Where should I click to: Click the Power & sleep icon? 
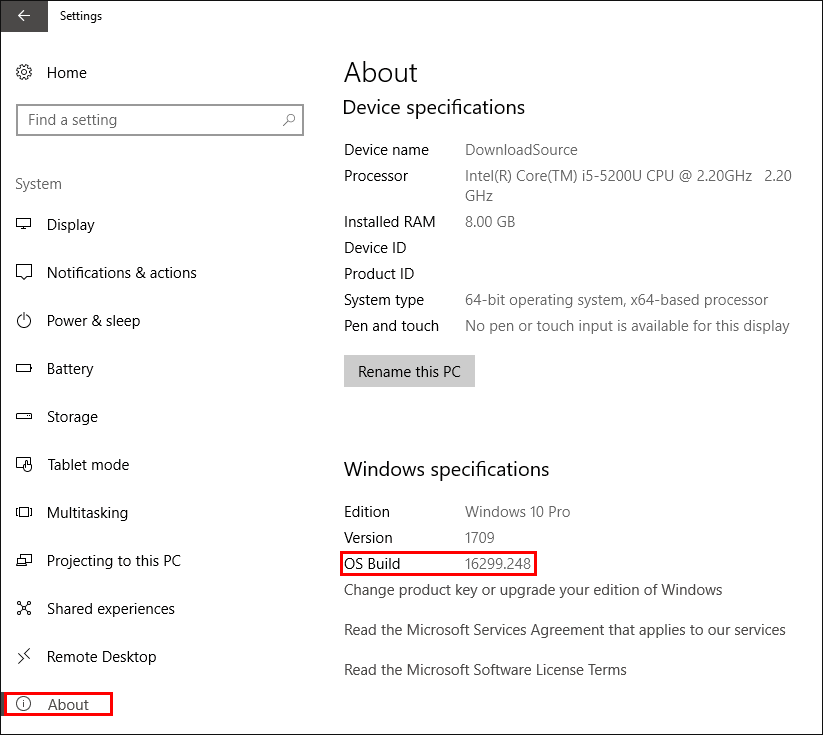(24, 320)
